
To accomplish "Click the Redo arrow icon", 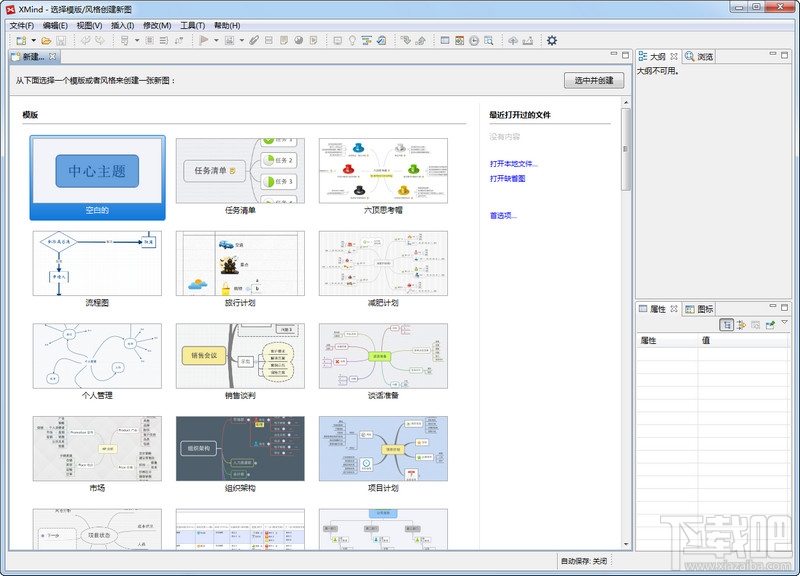I will (x=100, y=40).
